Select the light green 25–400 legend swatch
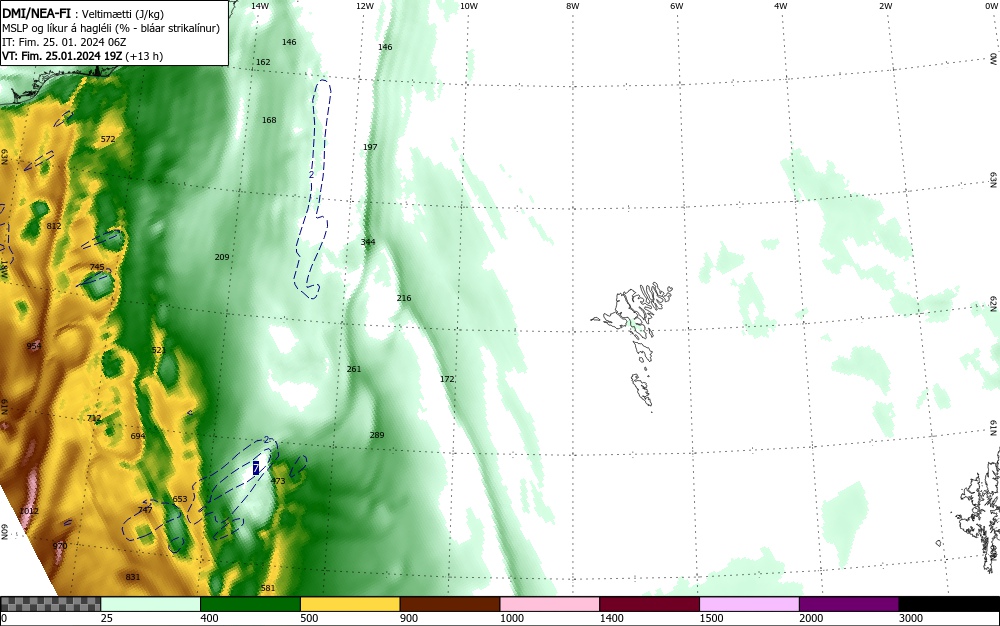Viewport: 1000px width, 626px height. coord(151,604)
